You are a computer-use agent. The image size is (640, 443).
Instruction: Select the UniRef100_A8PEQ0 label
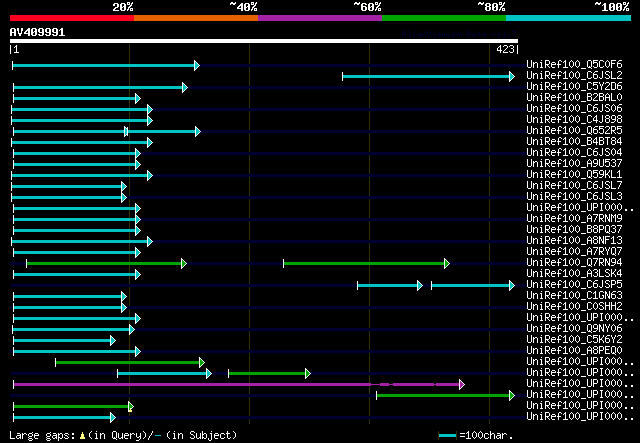click(574, 351)
